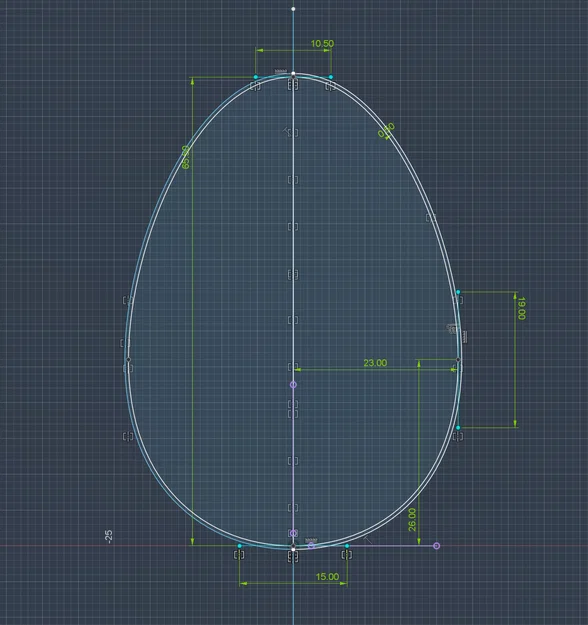Pick the cyan handle point at the left end of the 15.00 dimension
Image resolution: width=588 pixels, height=625 pixels.
point(240,546)
